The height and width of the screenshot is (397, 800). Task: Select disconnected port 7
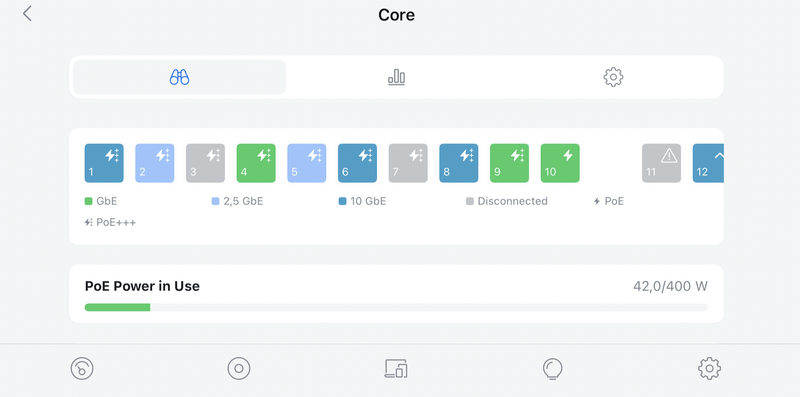coord(408,163)
